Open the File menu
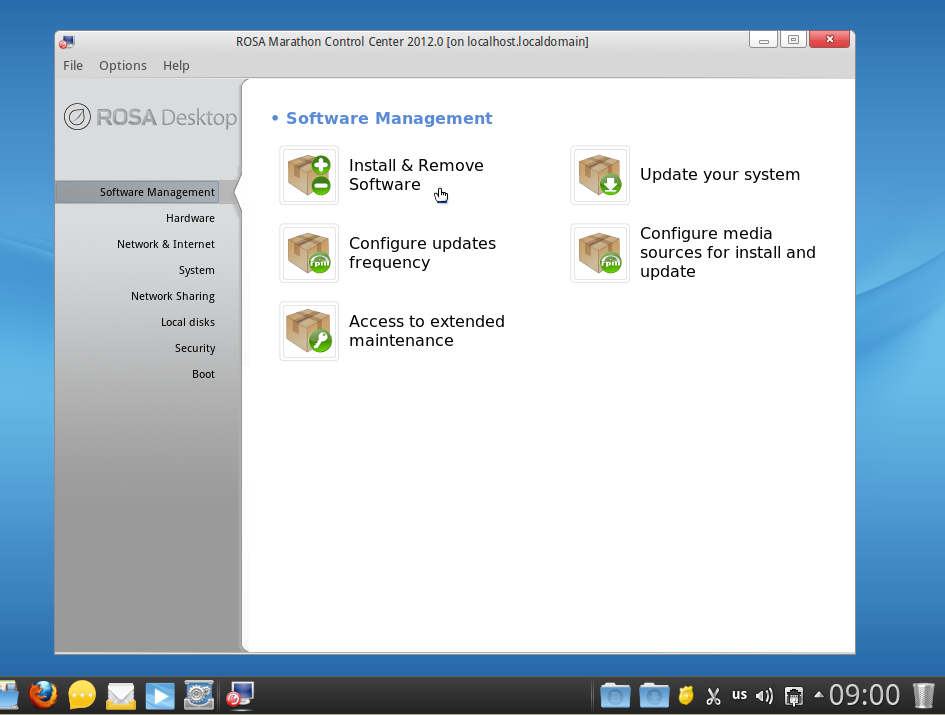 [x=73, y=65]
